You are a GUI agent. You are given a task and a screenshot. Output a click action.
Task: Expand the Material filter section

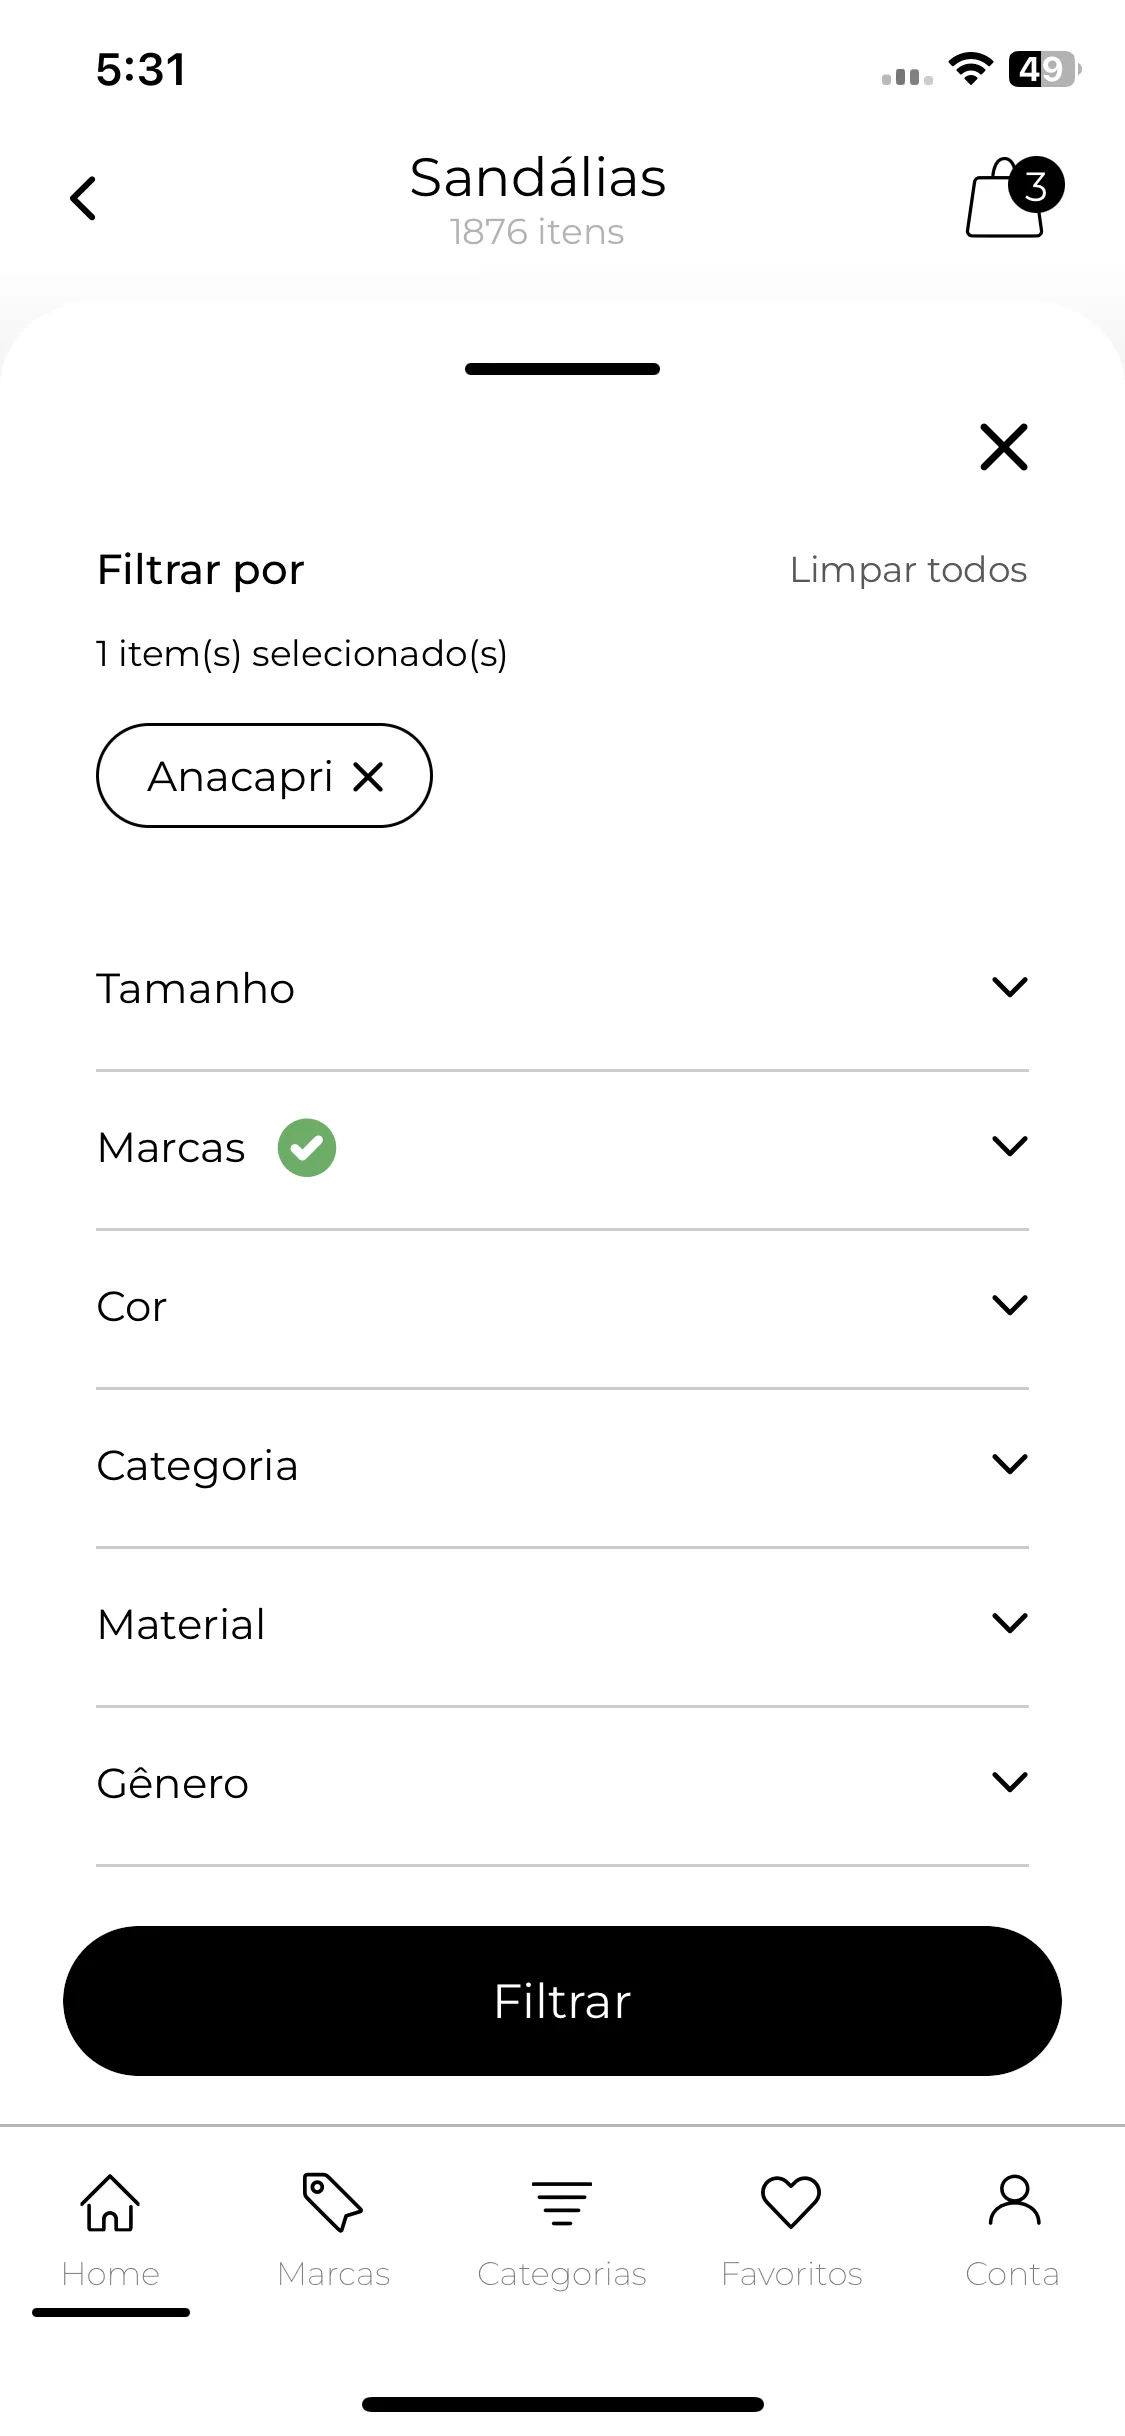[x=562, y=1624]
